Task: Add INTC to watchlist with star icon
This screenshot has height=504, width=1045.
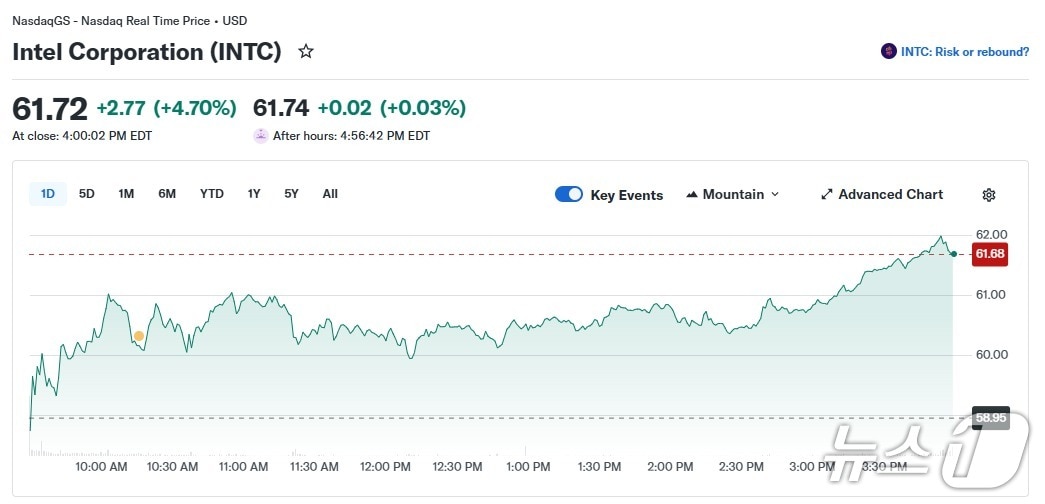Action: [x=306, y=52]
